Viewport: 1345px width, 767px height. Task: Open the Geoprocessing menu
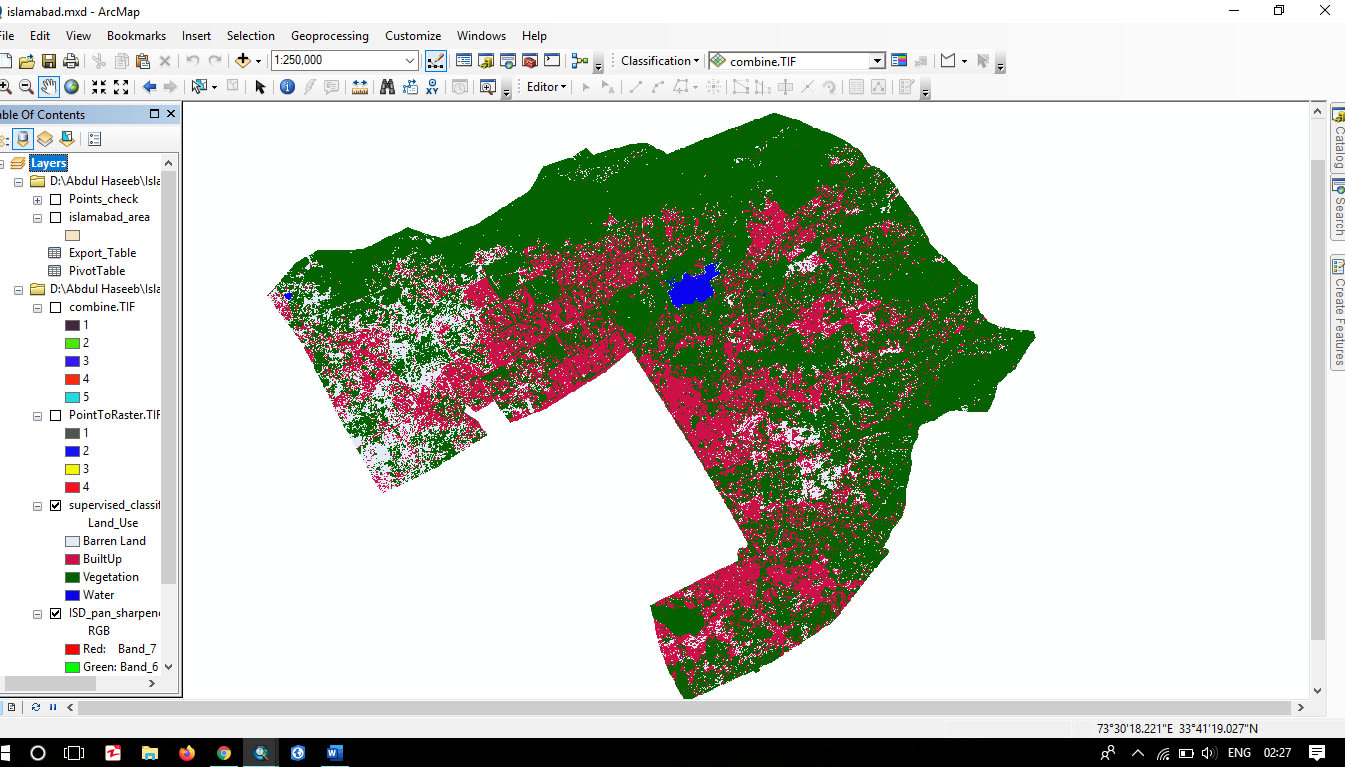(x=330, y=36)
